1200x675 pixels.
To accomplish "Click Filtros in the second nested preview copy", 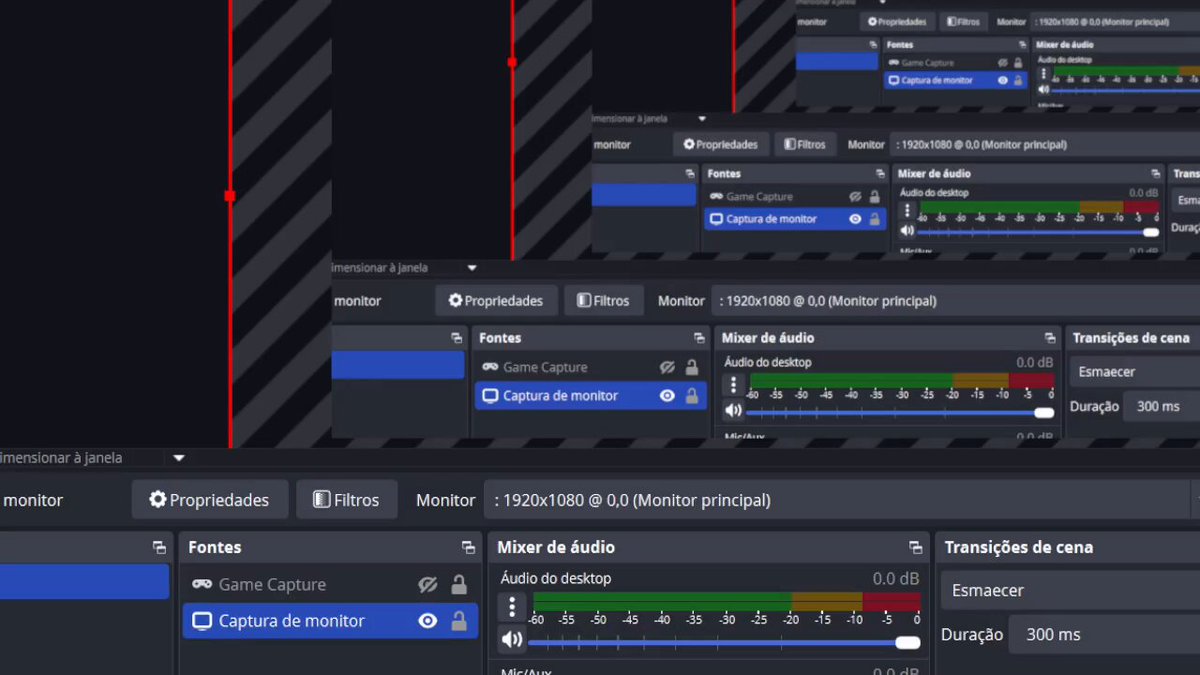I will (x=806, y=144).
